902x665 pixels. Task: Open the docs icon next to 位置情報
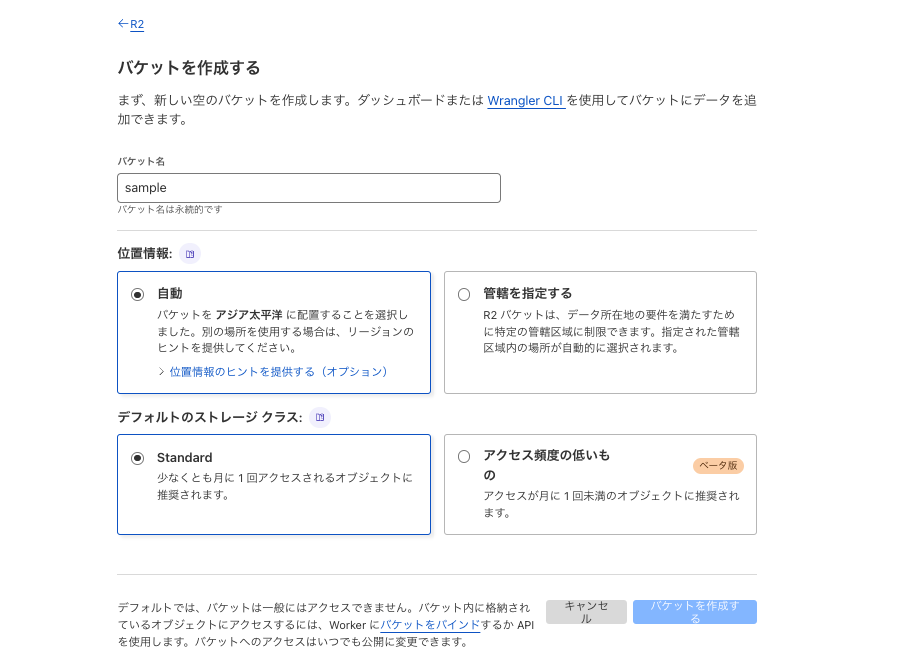click(x=190, y=254)
